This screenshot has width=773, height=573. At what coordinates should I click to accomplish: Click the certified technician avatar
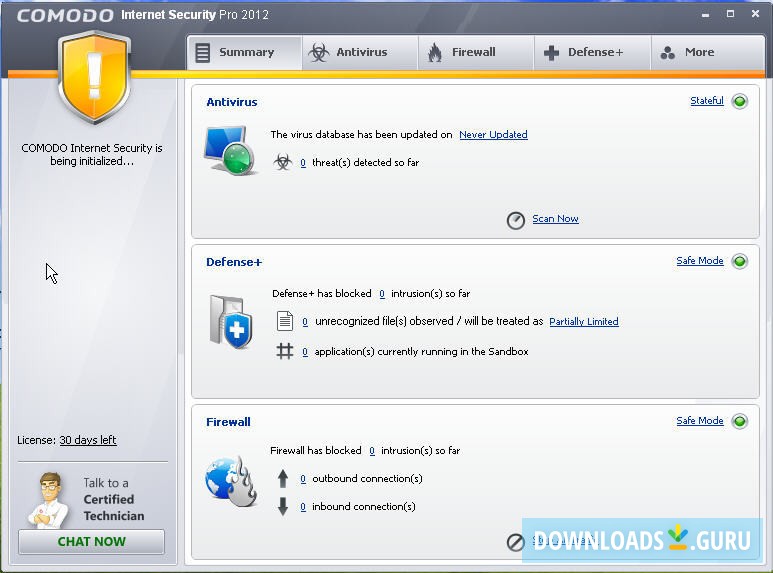coord(49,500)
